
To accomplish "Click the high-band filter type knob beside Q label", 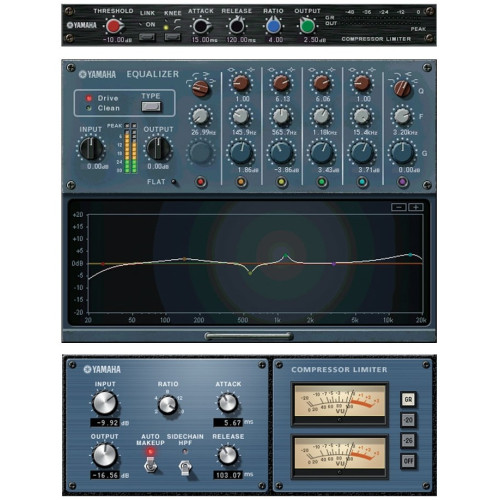I will tap(403, 88).
